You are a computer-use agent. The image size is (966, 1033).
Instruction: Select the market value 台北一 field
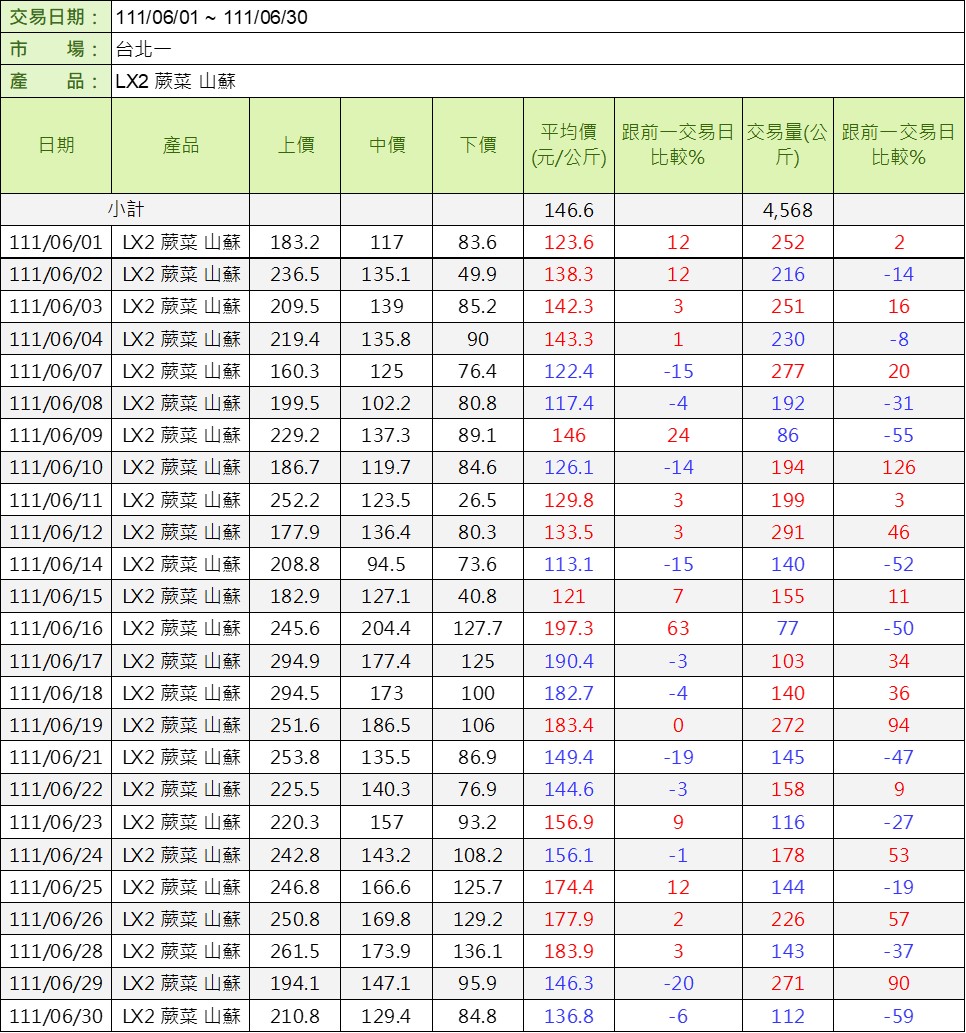(145, 49)
